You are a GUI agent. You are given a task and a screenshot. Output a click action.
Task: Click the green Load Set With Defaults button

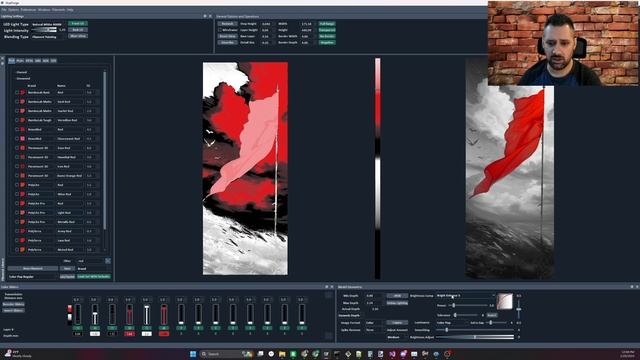point(94,277)
